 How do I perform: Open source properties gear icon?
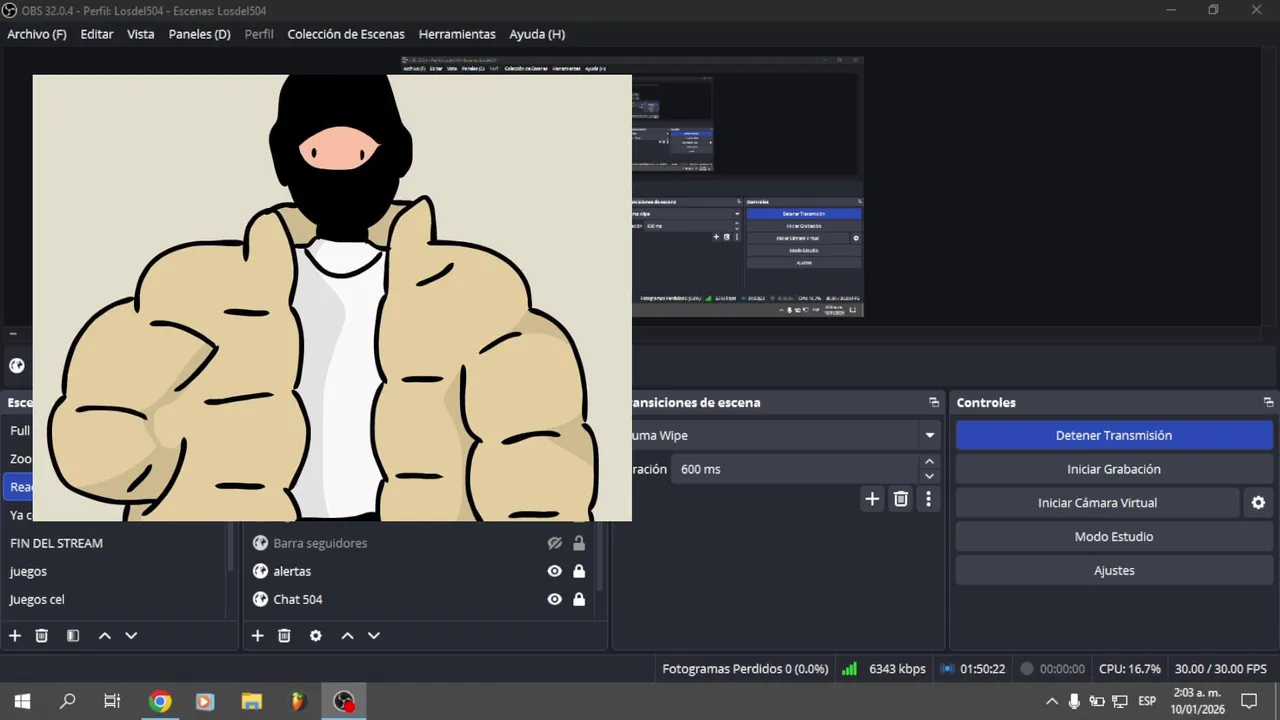tap(316, 636)
